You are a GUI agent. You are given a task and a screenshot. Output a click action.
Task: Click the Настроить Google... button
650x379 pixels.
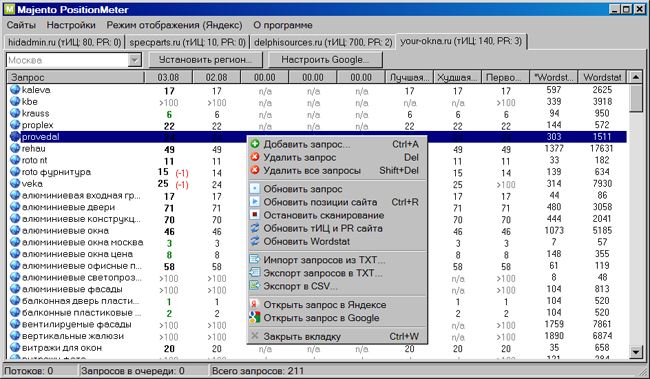(325, 60)
